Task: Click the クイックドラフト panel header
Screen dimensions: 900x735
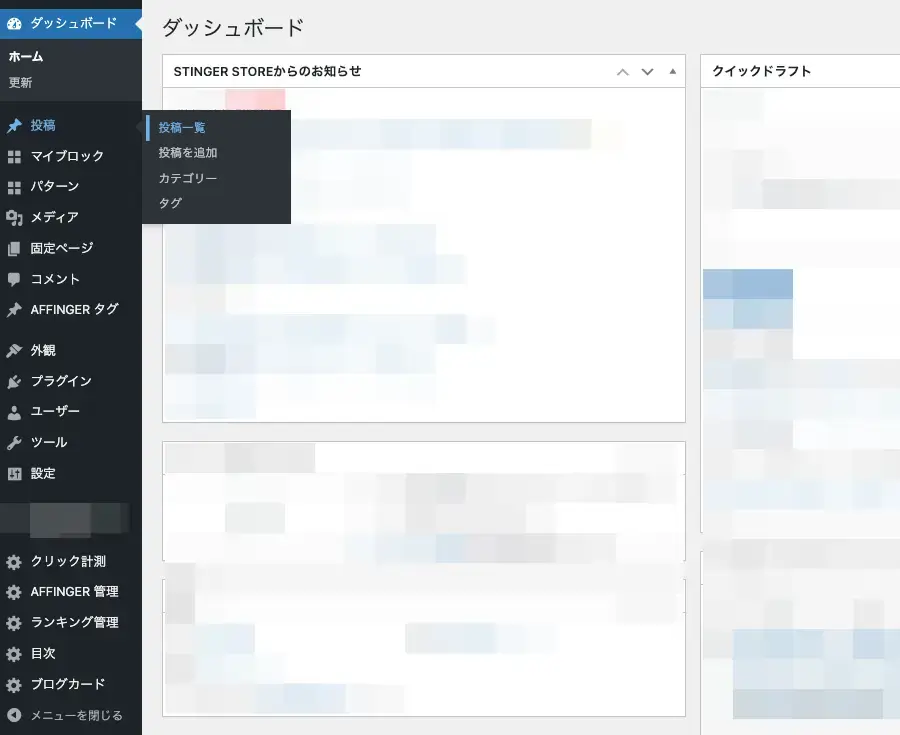Action: point(760,71)
